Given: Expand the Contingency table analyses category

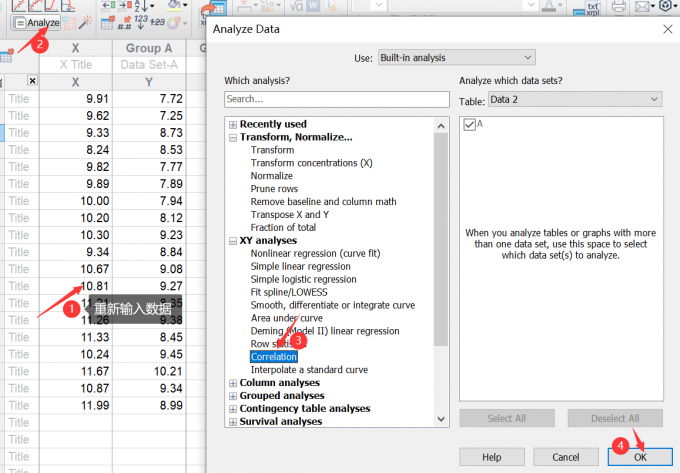Looking at the screenshot, I should pos(233,409).
